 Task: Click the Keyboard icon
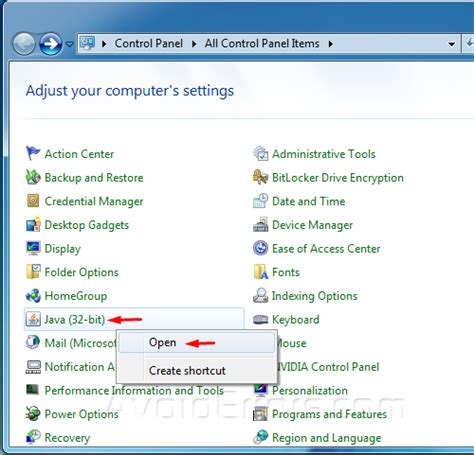(260, 319)
